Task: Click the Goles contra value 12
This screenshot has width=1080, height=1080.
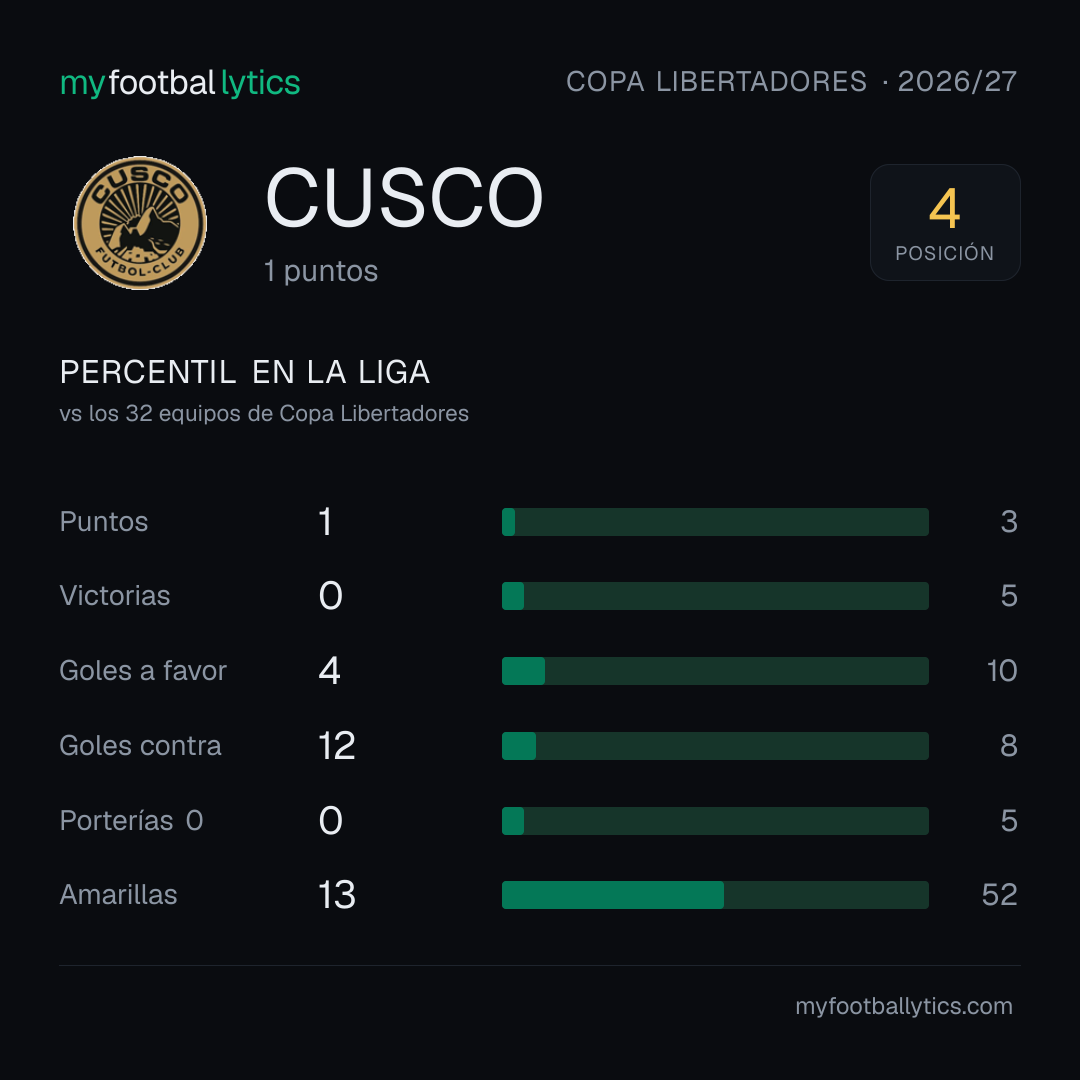Action: [337, 746]
